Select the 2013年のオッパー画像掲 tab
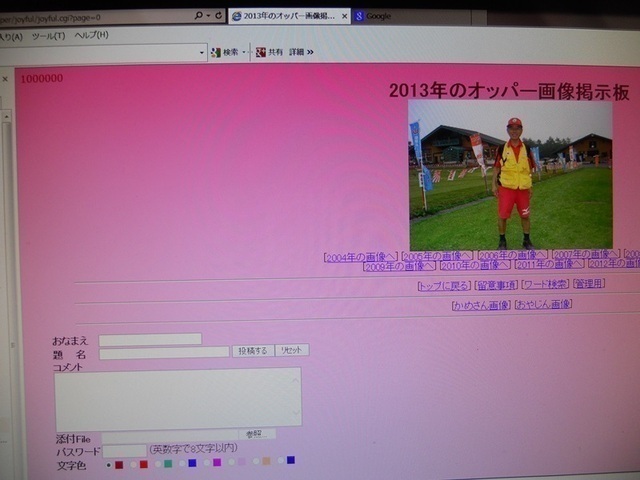Screen dimensions: 640x480 289,16
